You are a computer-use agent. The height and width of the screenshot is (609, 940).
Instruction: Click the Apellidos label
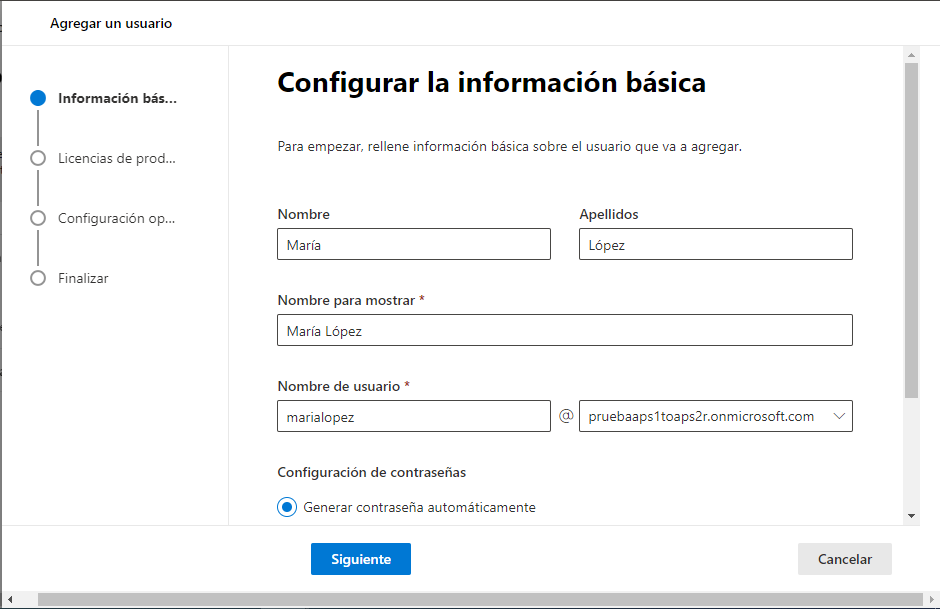tap(608, 215)
